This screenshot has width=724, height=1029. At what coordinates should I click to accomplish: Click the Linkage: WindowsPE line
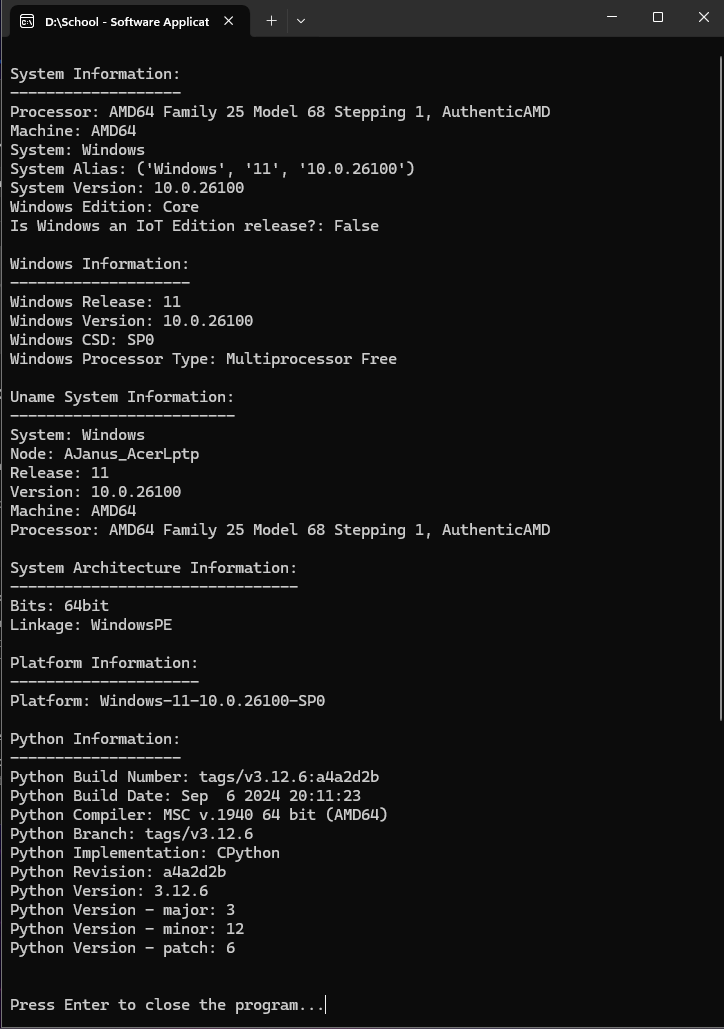[91, 625]
